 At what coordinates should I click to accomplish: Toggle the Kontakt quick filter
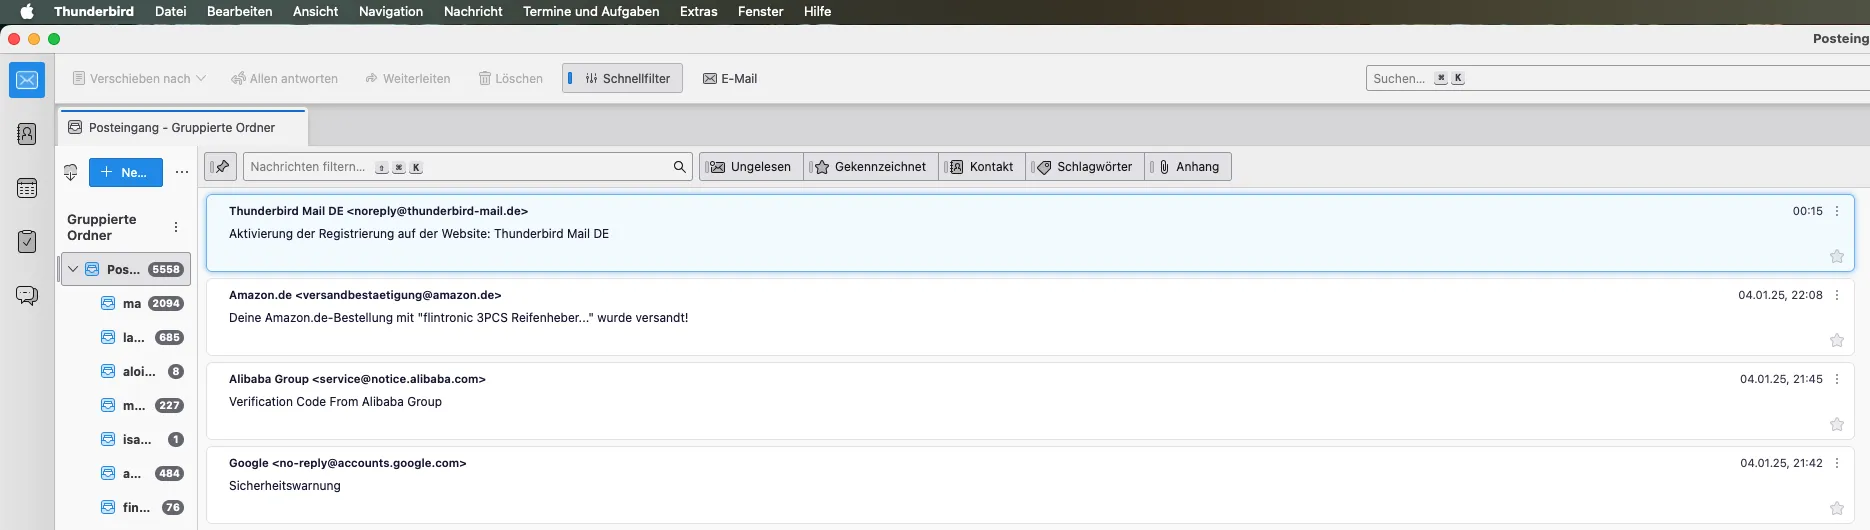(x=981, y=167)
